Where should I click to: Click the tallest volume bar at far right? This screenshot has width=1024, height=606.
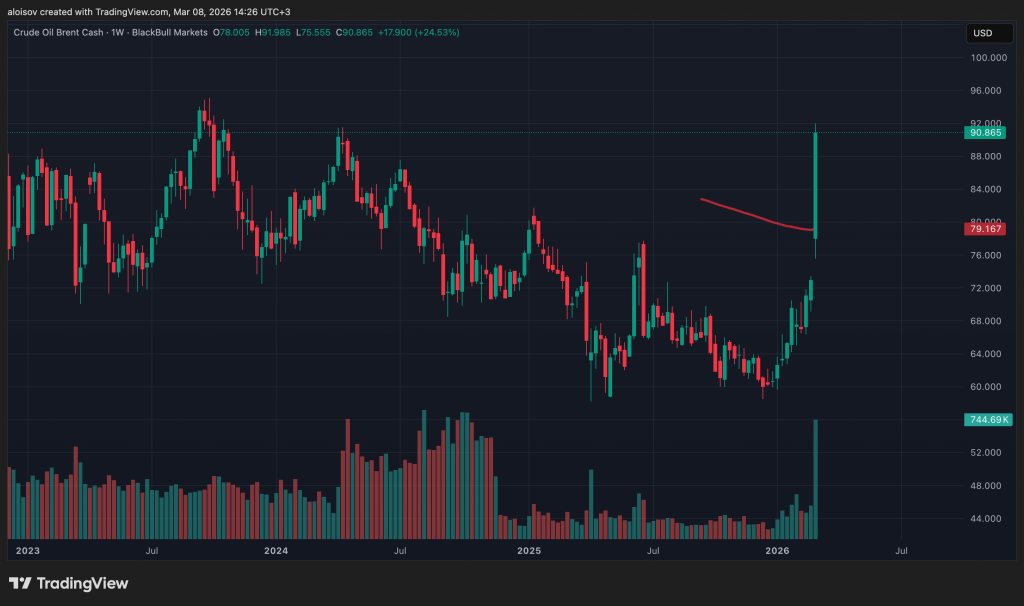[x=816, y=480]
